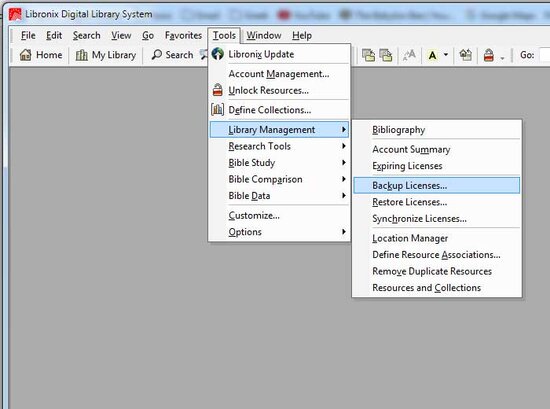Click the padlock icon beside Unlock Resources
This screenshot has width=550, height=409.
point(217,90)
